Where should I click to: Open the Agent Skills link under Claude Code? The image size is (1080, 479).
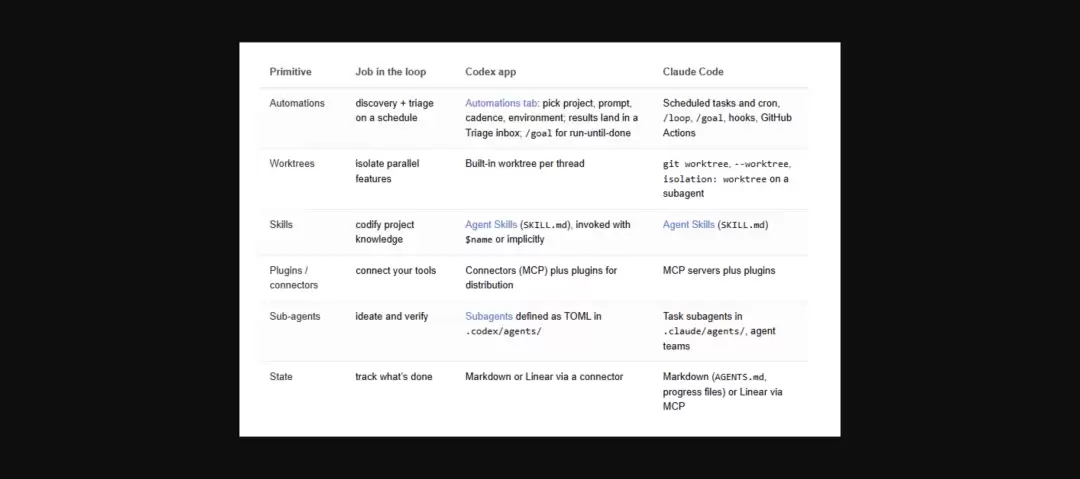coord(689,225)
